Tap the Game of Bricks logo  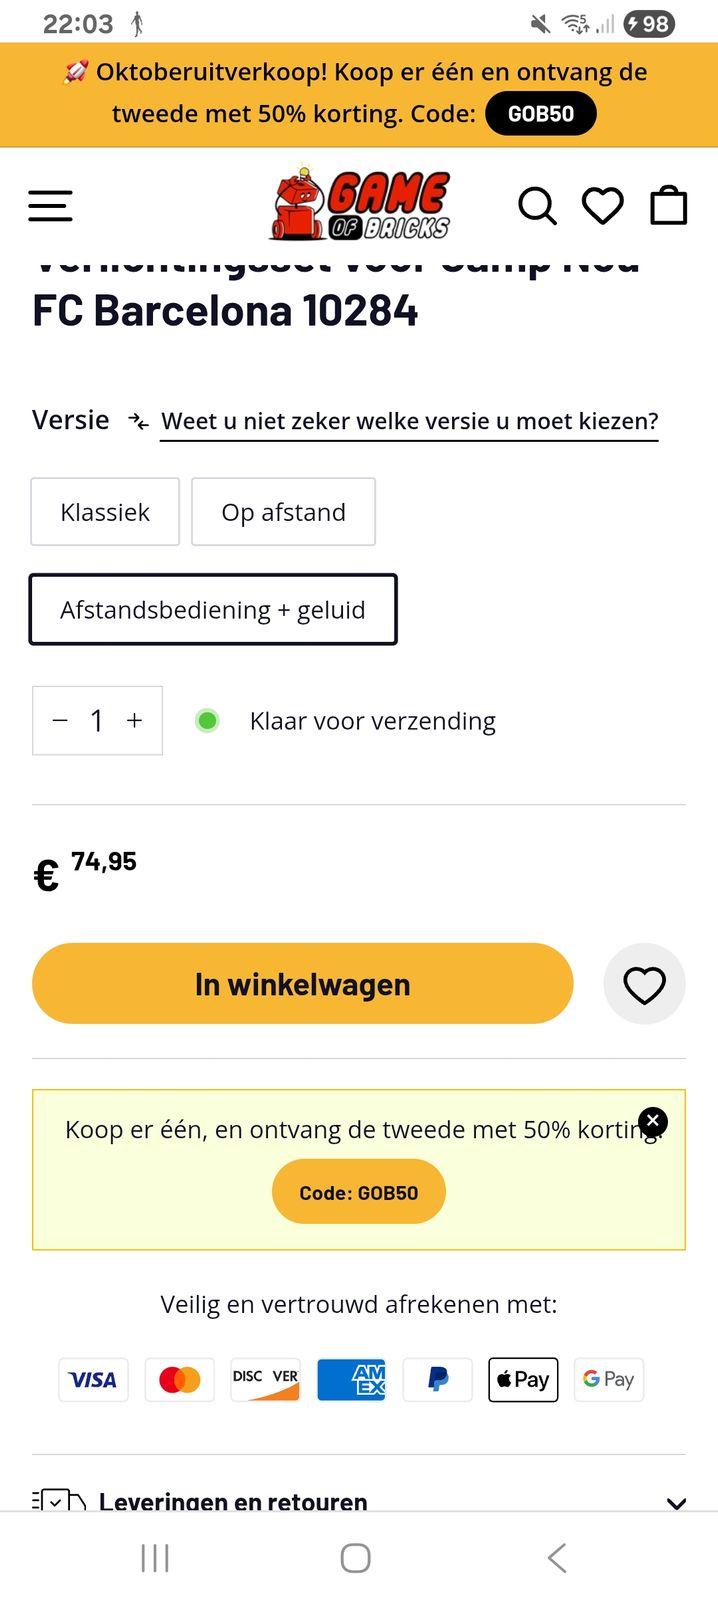[360, 205]
